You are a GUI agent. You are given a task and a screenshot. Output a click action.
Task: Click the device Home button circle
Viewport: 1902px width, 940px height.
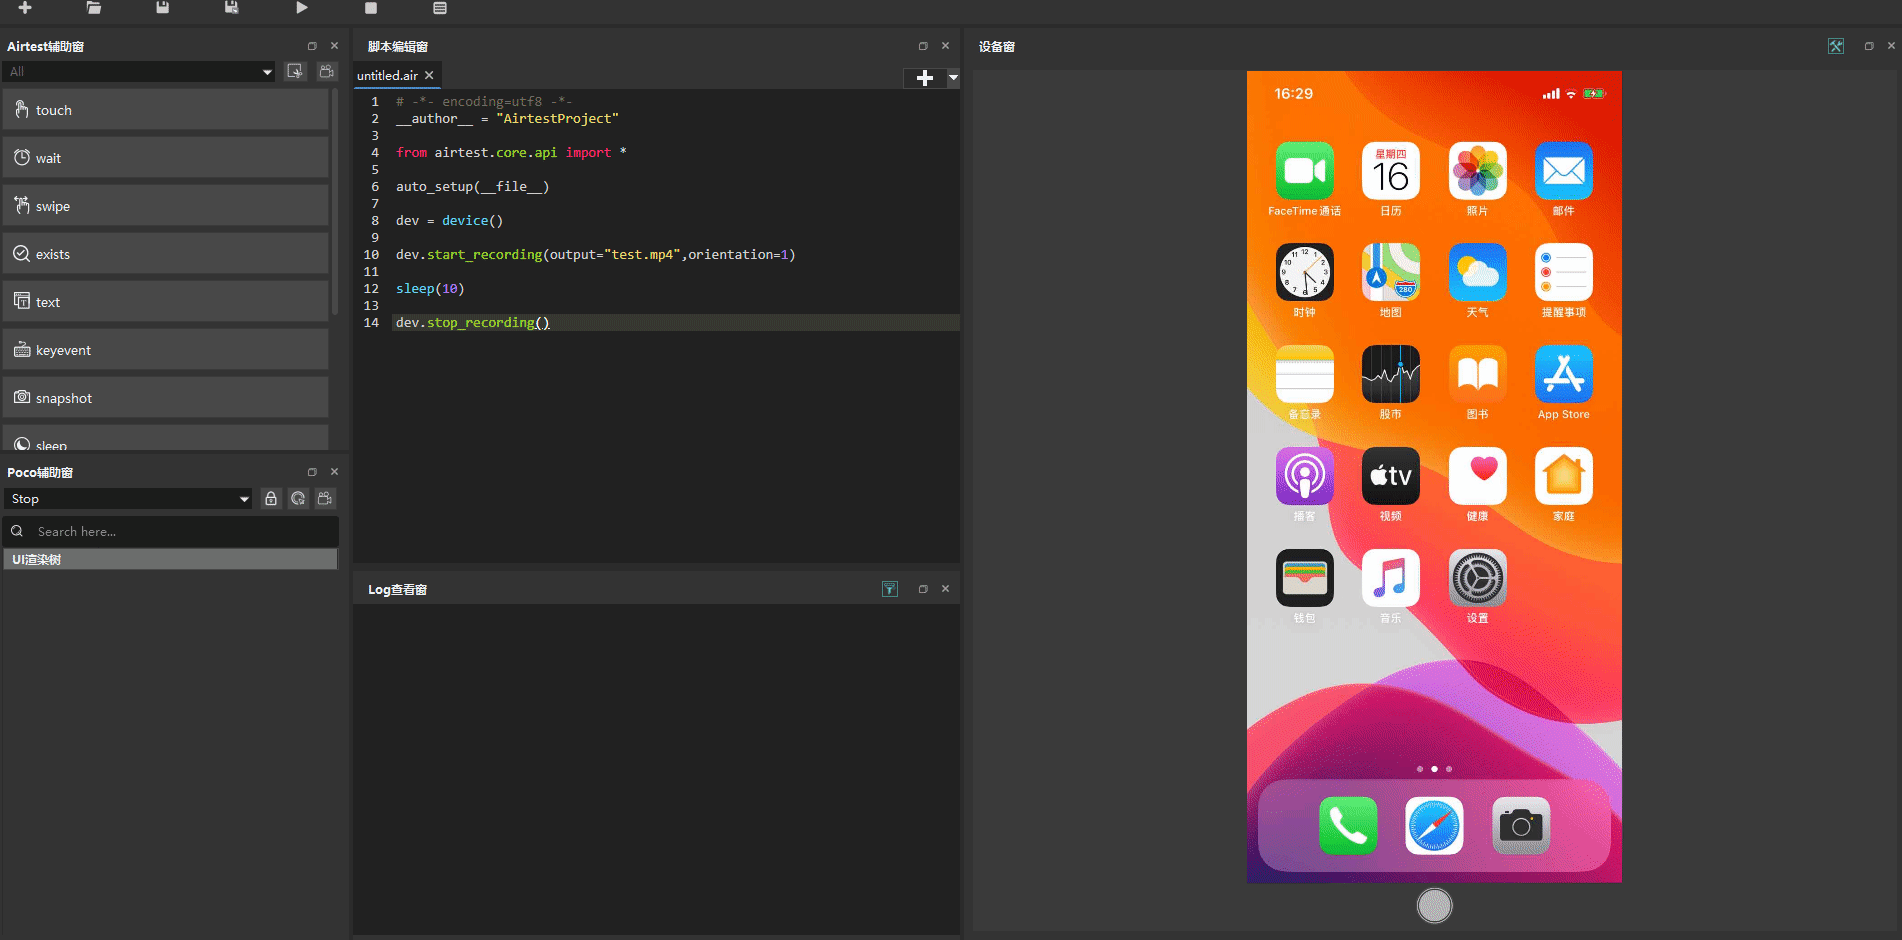[1435, 906]
